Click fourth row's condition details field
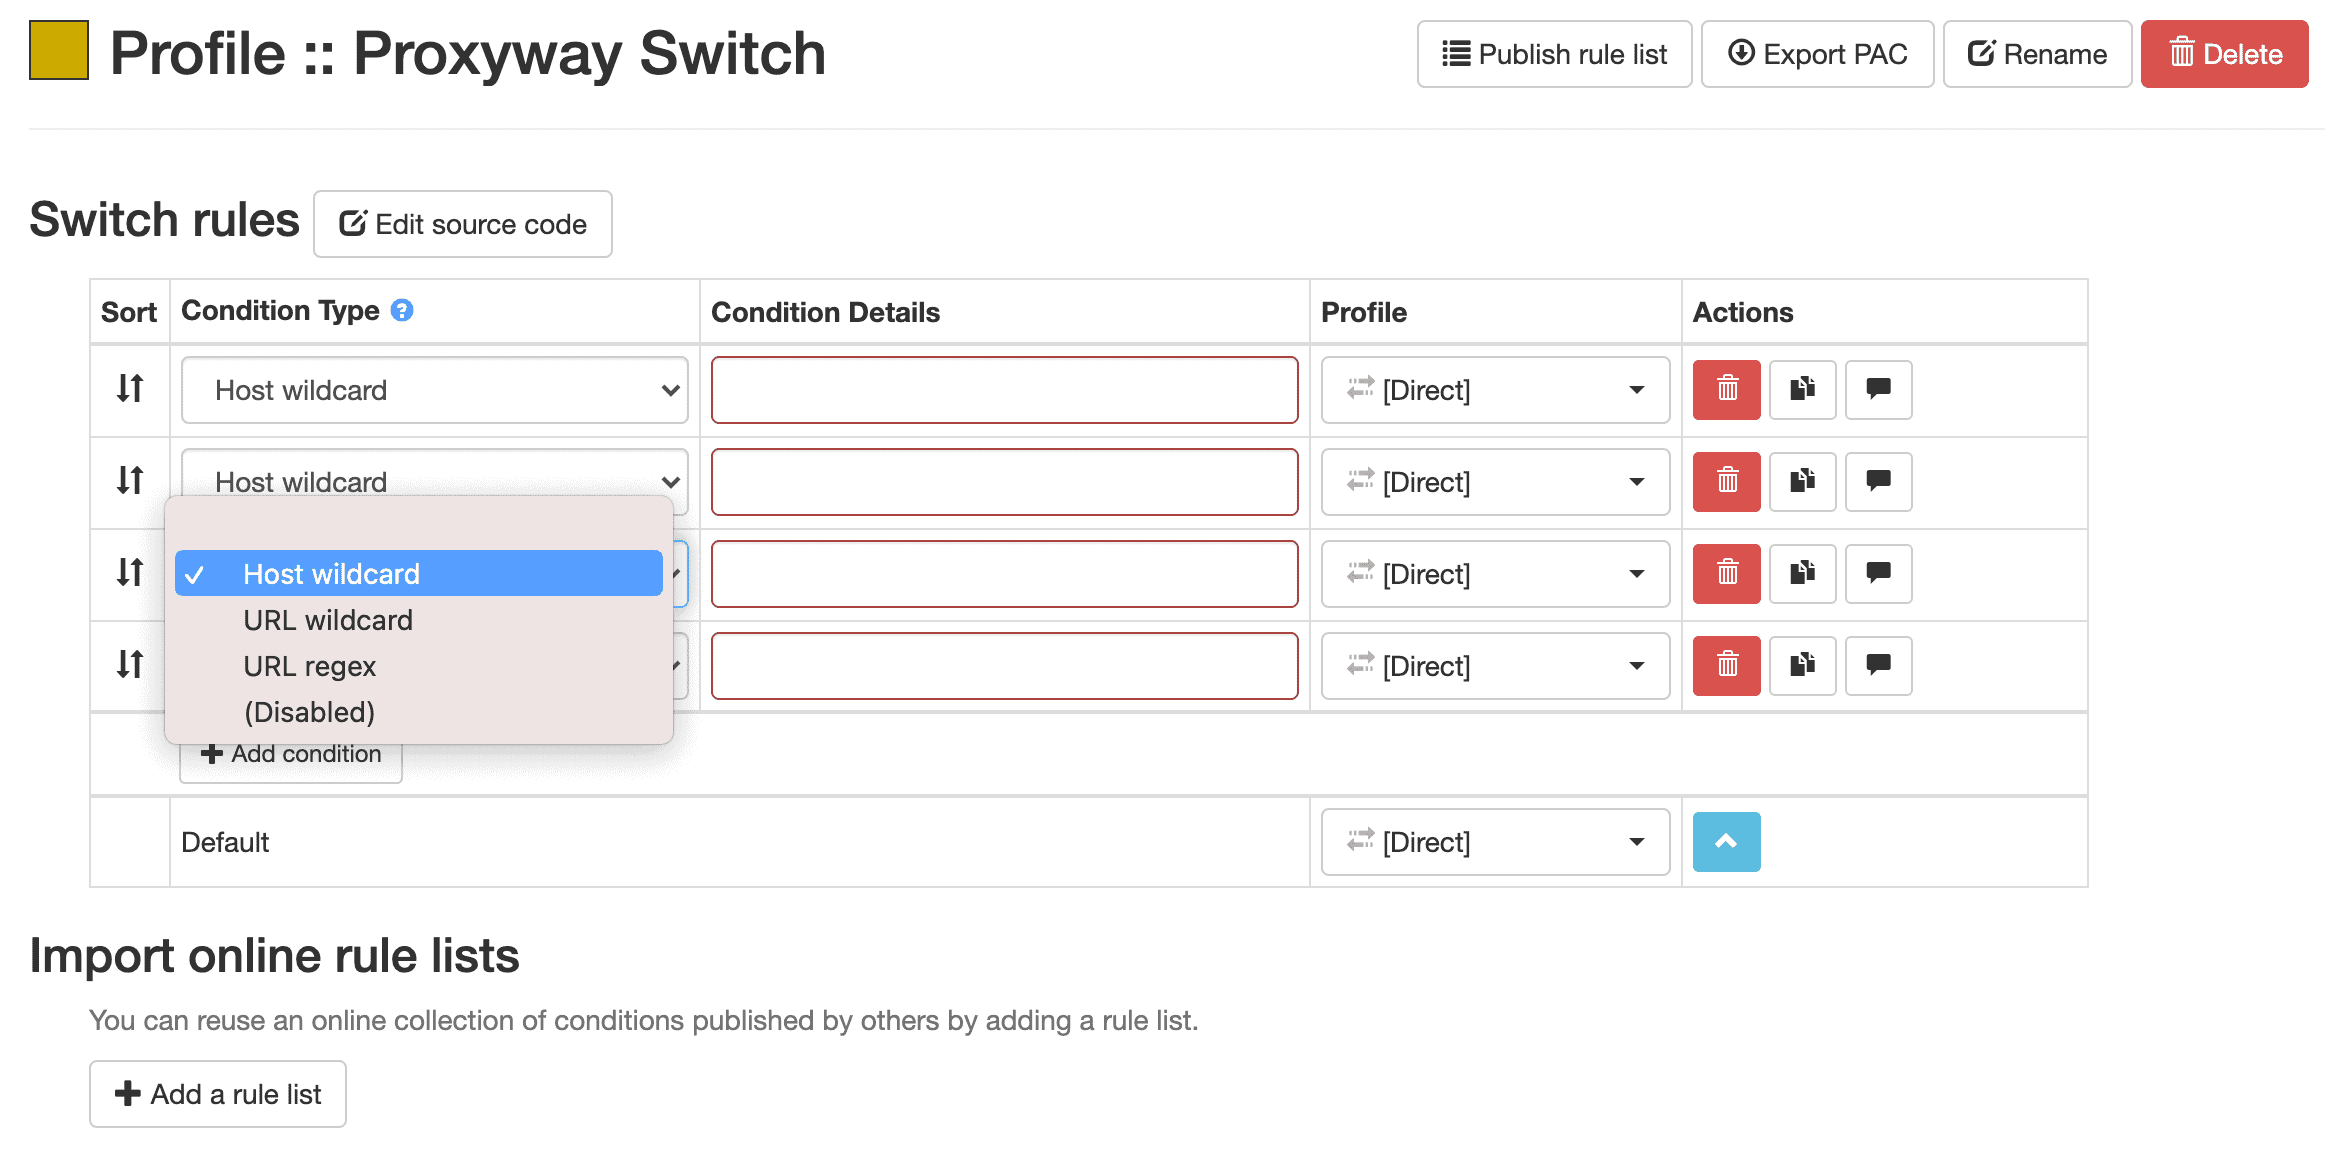 (x=1004, y=666)
